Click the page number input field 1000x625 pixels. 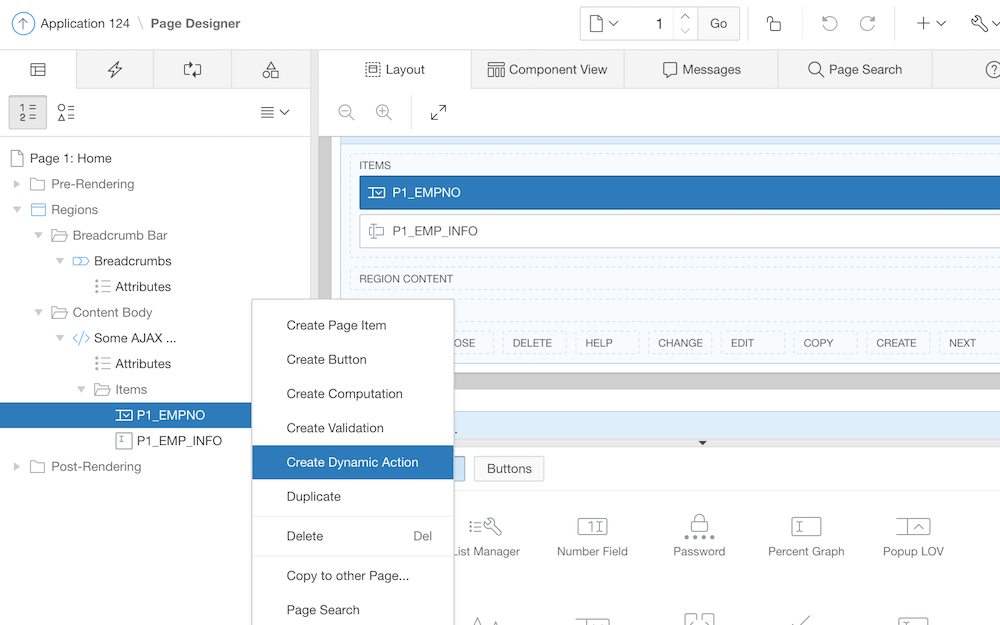point(651,24)
